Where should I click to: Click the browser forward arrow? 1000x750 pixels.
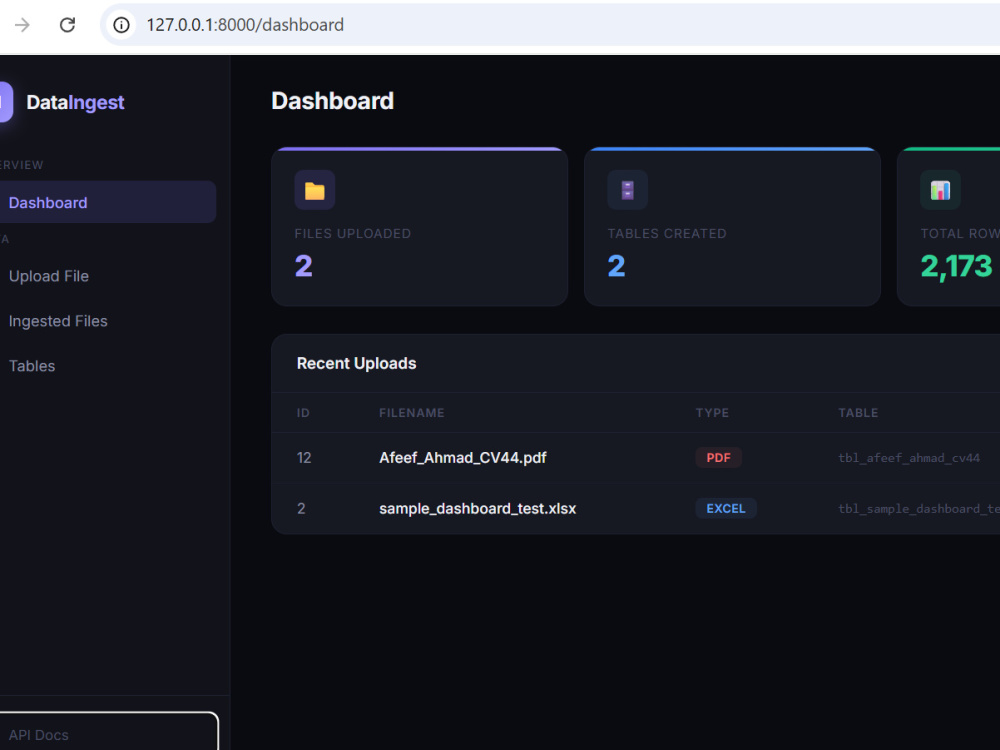pyautogui.click(x=22, y=25)
